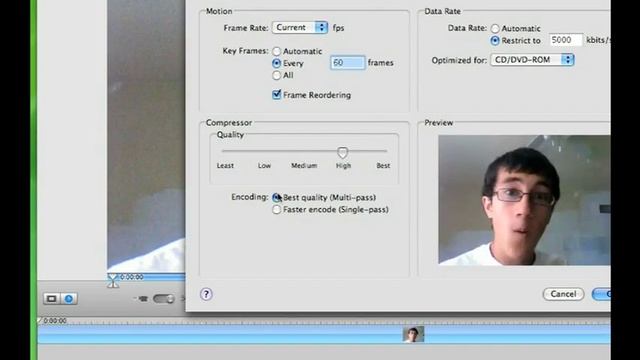
Task: Set Data Rate to Automatic
Action: point(495,29)
